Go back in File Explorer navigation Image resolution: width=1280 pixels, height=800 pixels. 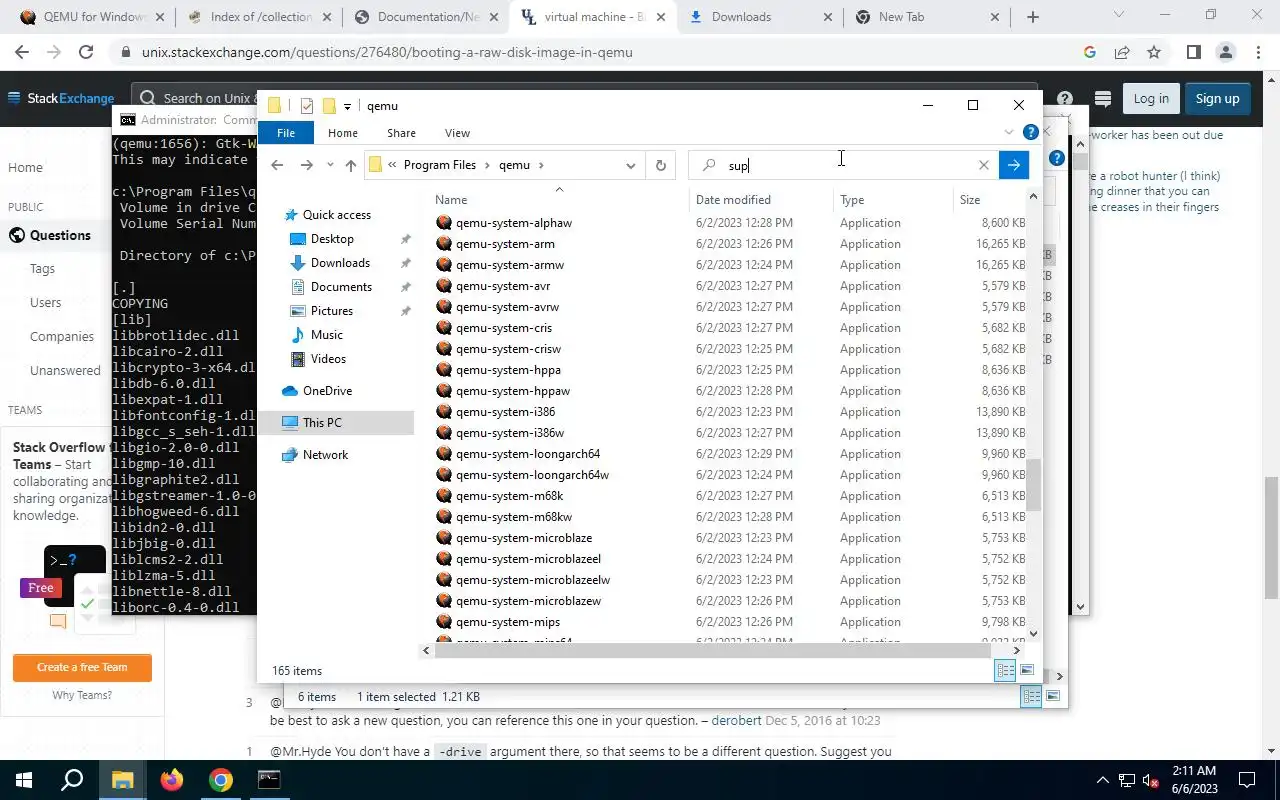point(278,165)
